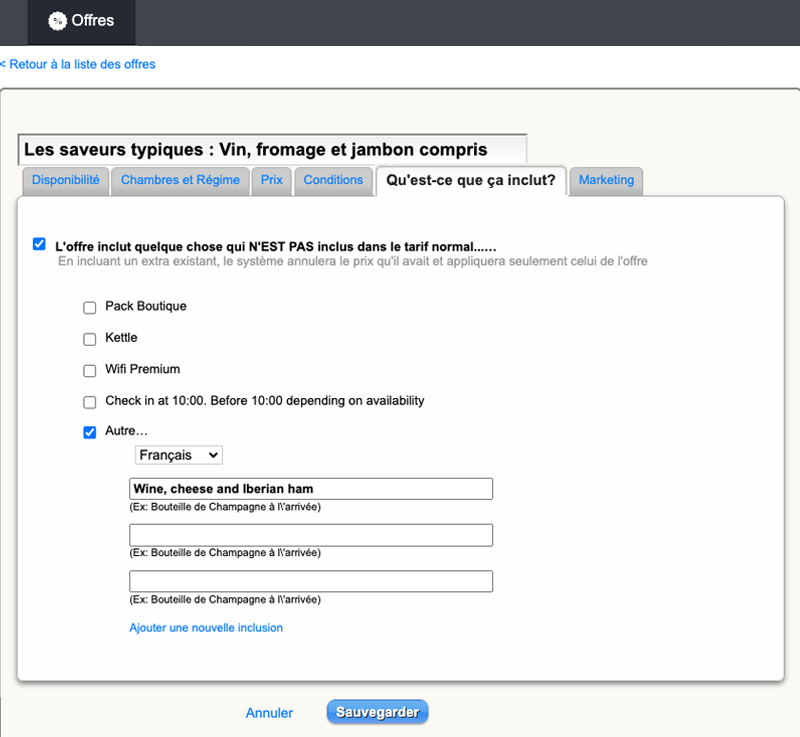Click the Qu'est-ce que ça inclut? tab
800x737 pixels.
pos(470,181)
